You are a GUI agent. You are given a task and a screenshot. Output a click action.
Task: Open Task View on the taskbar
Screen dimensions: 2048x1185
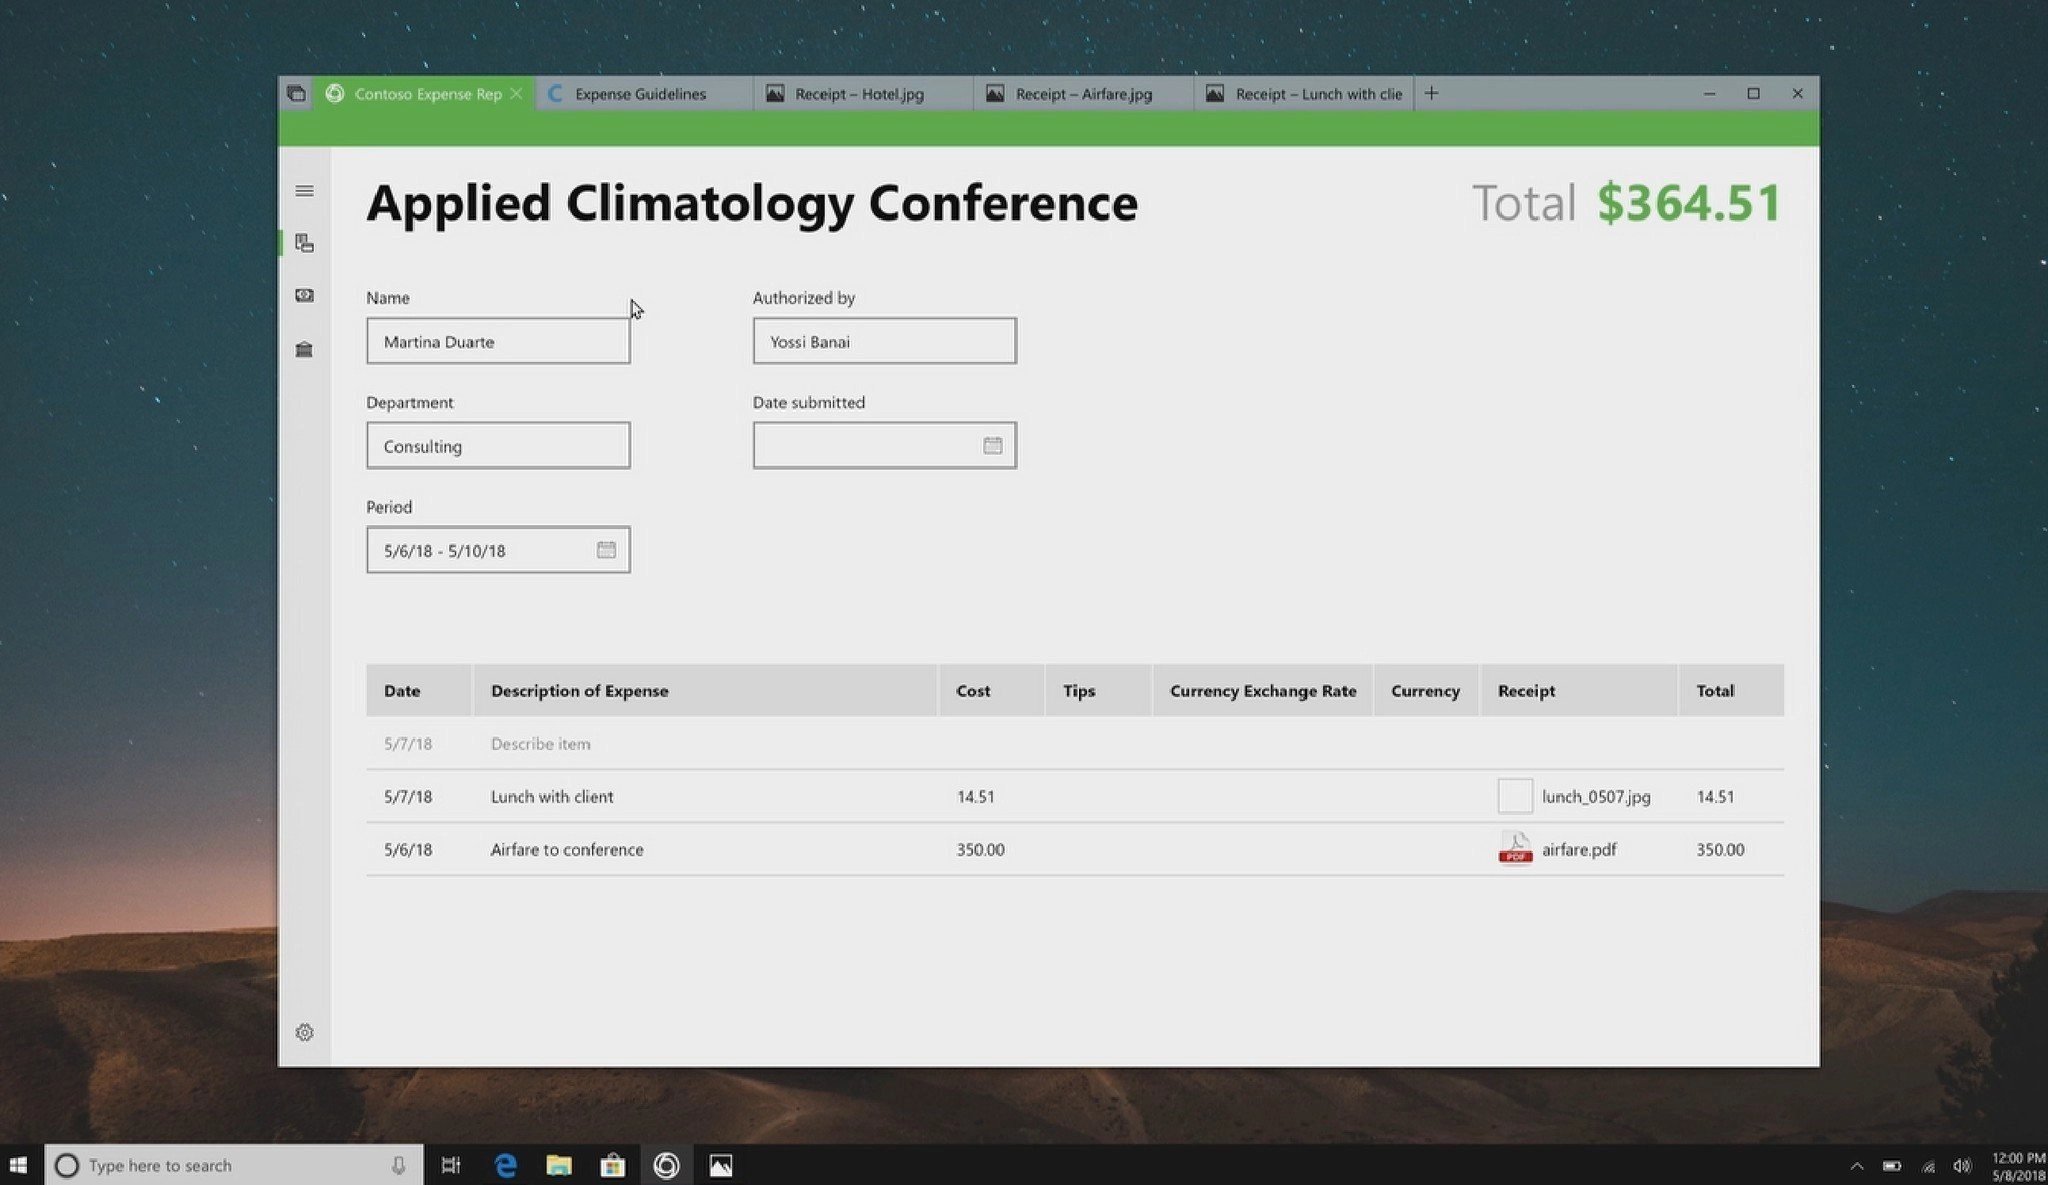(x=451, y=1165)
